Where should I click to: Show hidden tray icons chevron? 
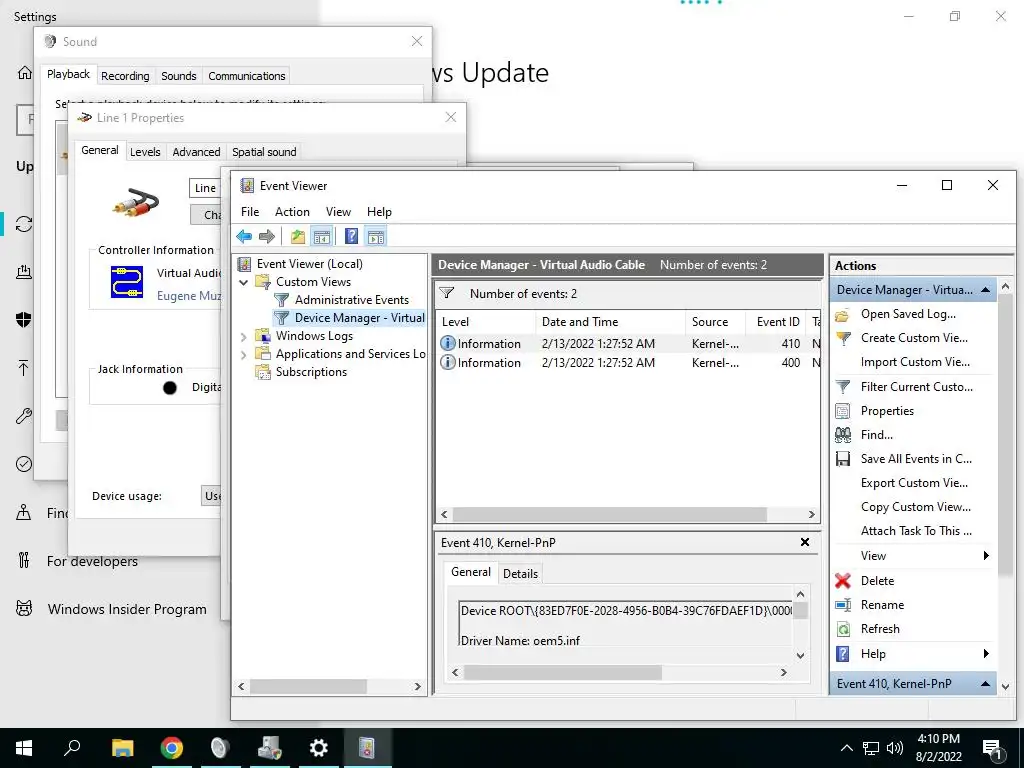click(x=846, y=748)
